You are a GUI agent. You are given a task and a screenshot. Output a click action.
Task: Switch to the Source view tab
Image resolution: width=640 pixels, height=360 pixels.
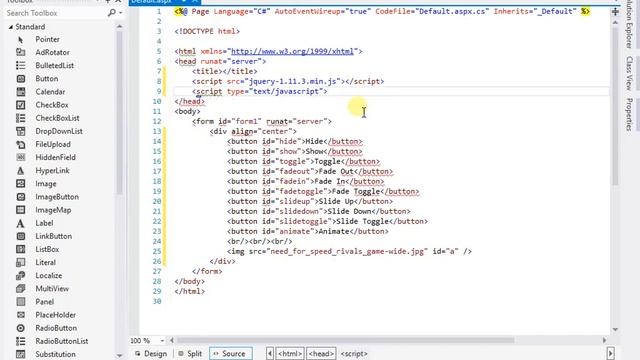click(231, 353)
